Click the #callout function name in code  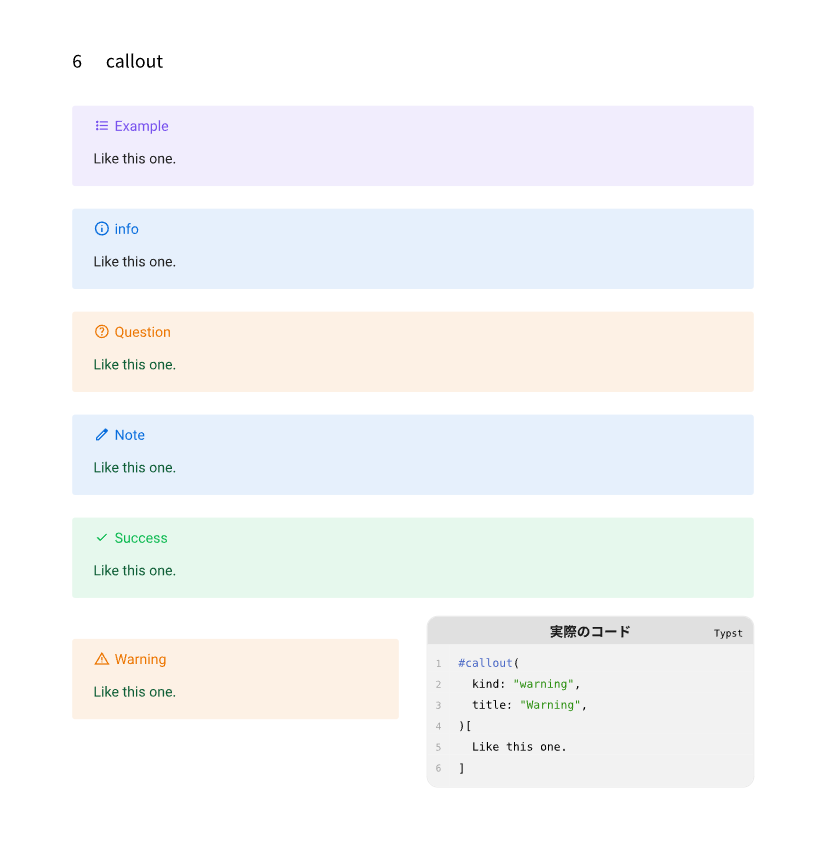coord(485,663)
